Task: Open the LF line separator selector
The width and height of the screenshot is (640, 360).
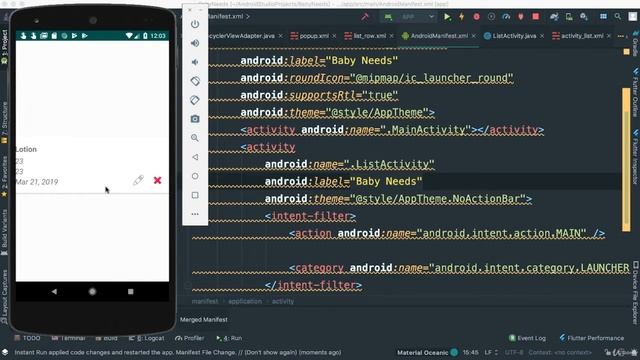Action: (491, 352)
